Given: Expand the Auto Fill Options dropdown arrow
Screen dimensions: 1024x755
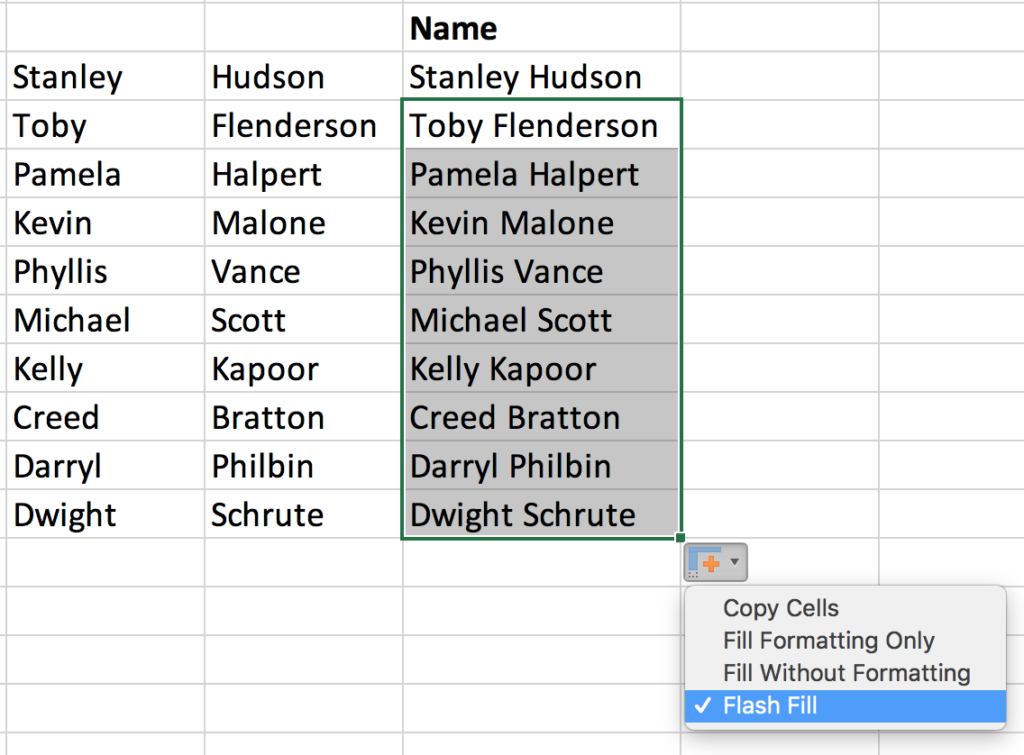Looking at the screenshot, I should pyautogui.click(x=735, y=562).
